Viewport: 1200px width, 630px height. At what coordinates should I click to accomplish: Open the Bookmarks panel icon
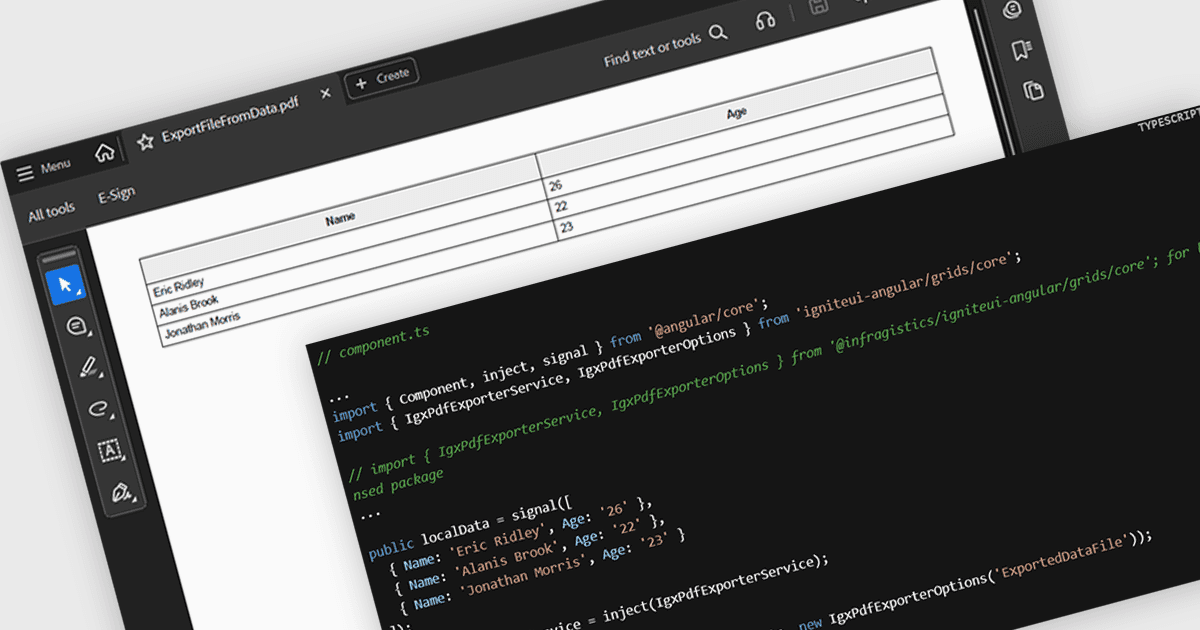pyautogui.click(x=1020, y=50)
